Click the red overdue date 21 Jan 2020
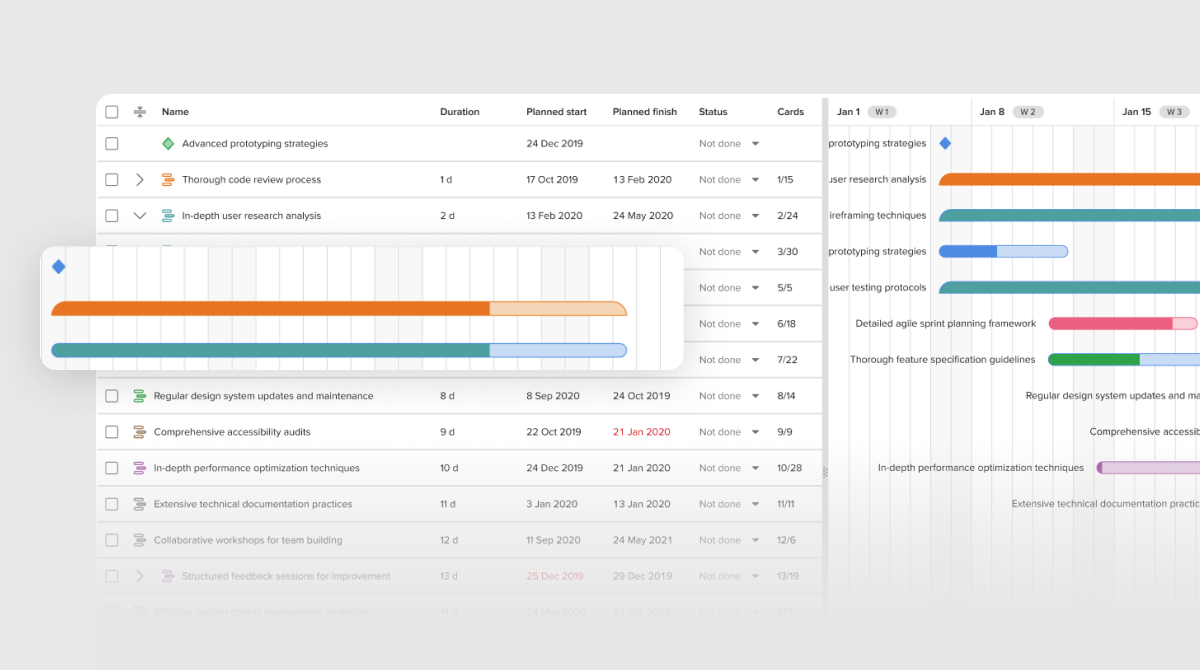 pyautogui.click(x=642, y=432)
